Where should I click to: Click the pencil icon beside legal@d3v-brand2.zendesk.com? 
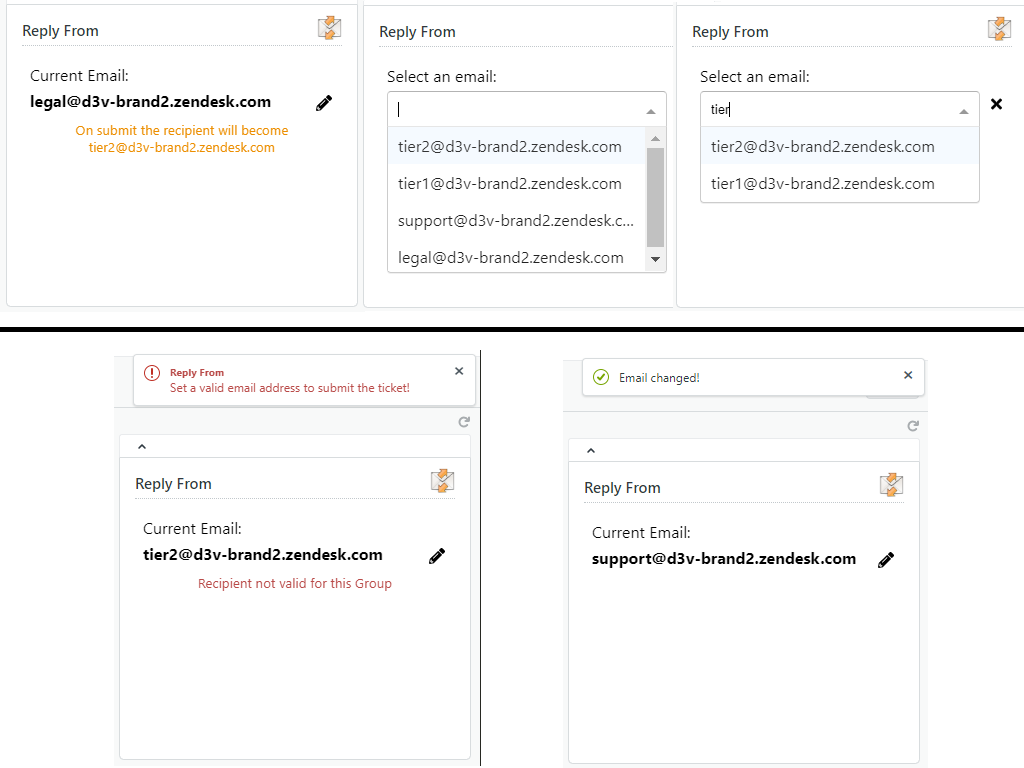[323, 103]
